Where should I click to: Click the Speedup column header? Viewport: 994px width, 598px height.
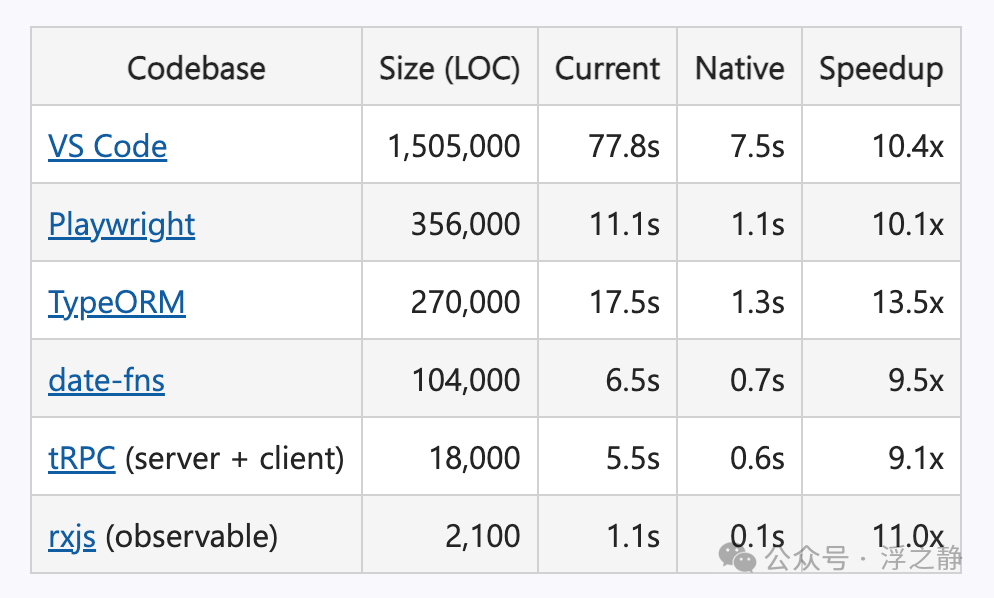coord(881,67)
